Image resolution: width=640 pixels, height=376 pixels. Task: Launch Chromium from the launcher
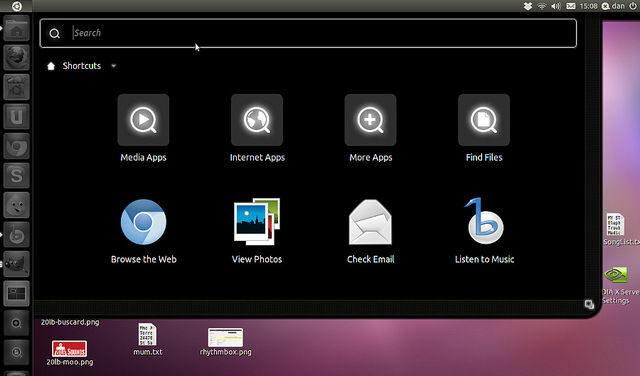click(x=16, y=146)
